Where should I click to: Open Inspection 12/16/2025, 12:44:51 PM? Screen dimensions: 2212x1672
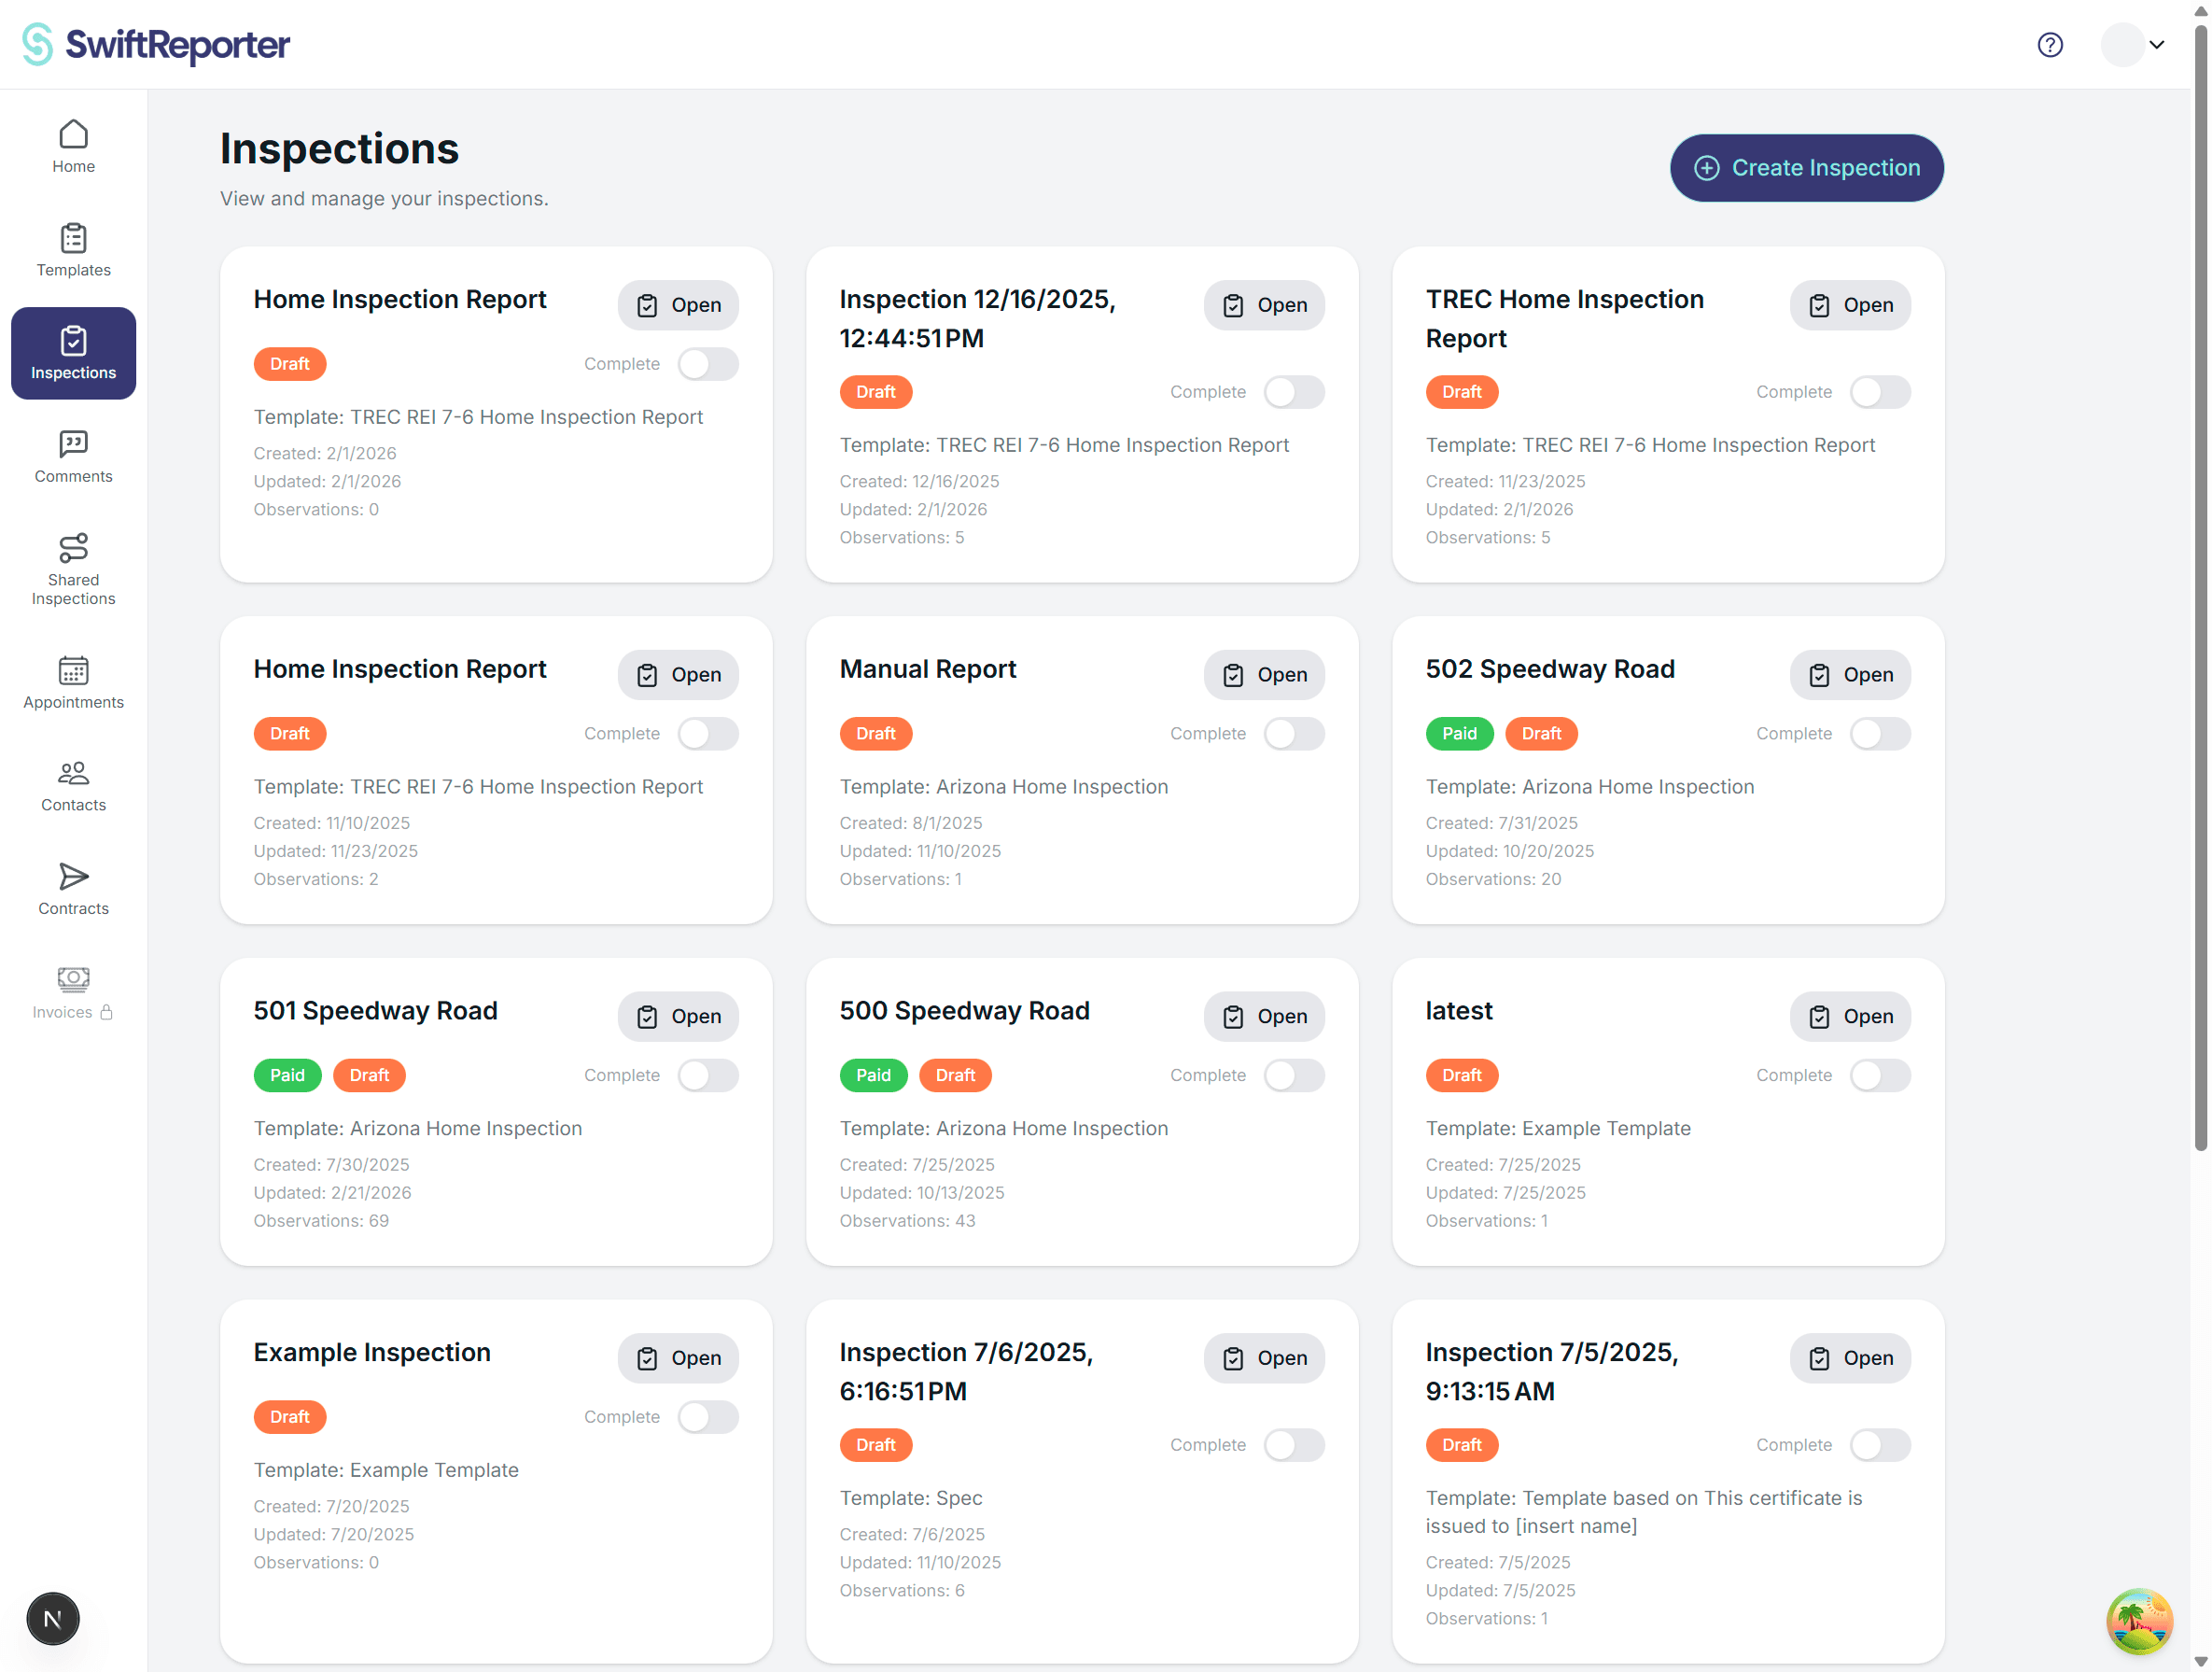point(1264,305)
